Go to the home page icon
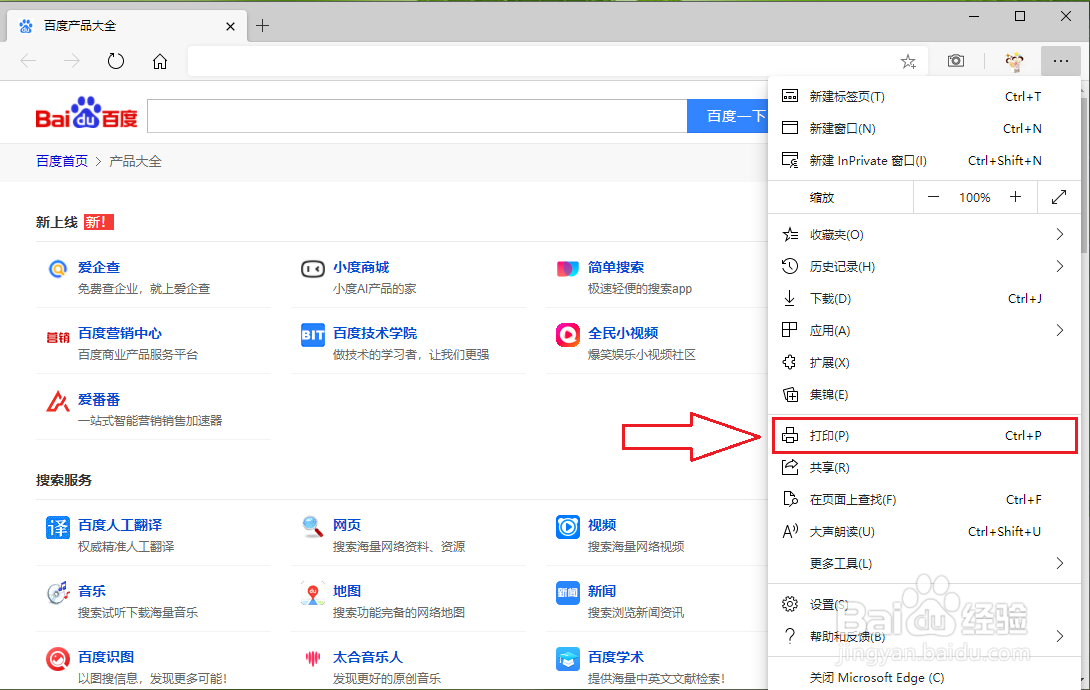Viewport: 1090px width, 690px height. point(160,61)
